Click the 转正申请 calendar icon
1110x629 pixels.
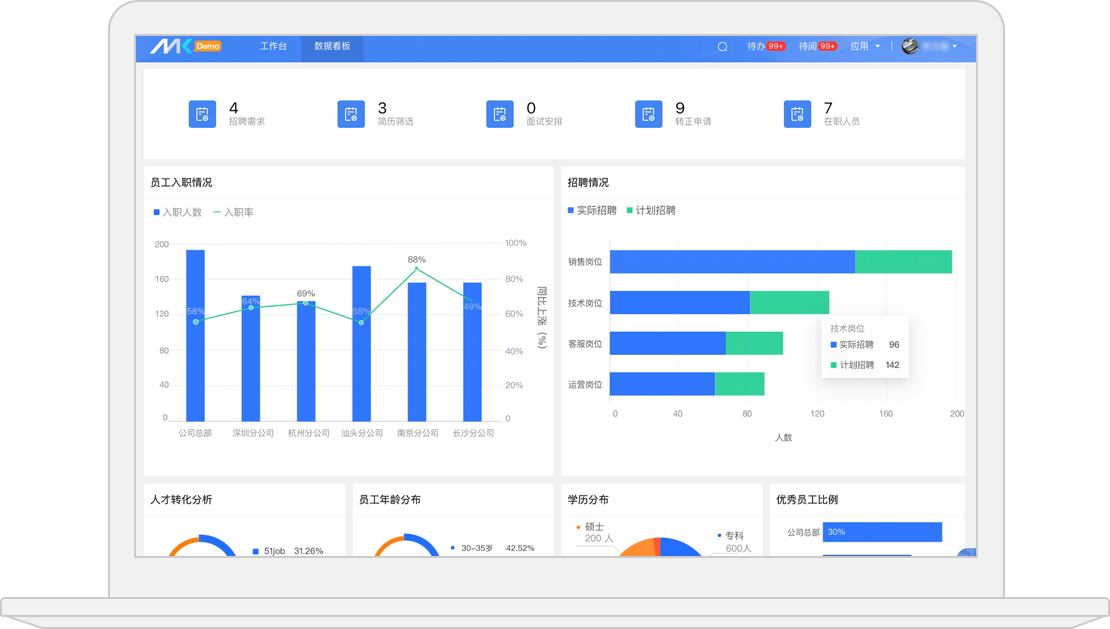[648, 114]
